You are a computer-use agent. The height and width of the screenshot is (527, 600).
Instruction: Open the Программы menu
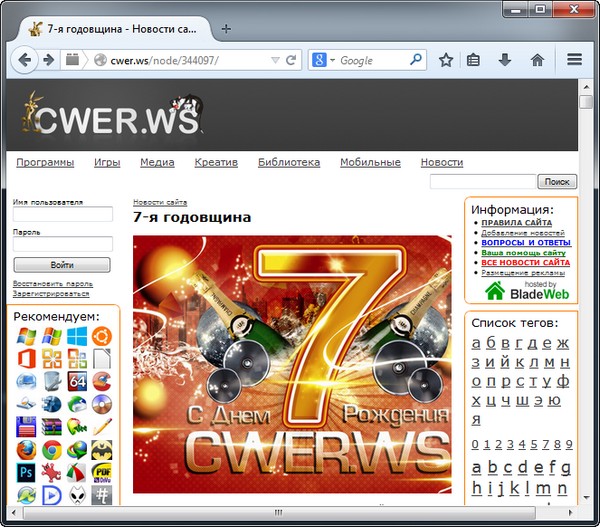[x=45, y=162]
